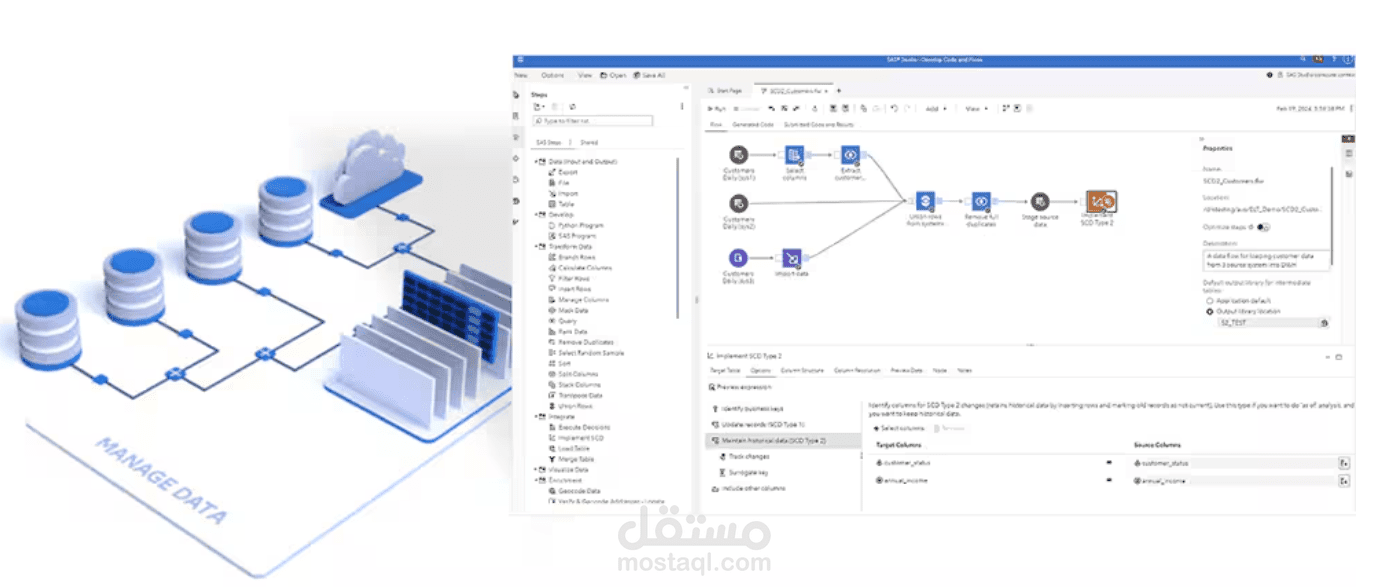Collapse Data (Input and Output) tree group
Image resolution: width=1390 pixels, height=588 pixels.
535,161
